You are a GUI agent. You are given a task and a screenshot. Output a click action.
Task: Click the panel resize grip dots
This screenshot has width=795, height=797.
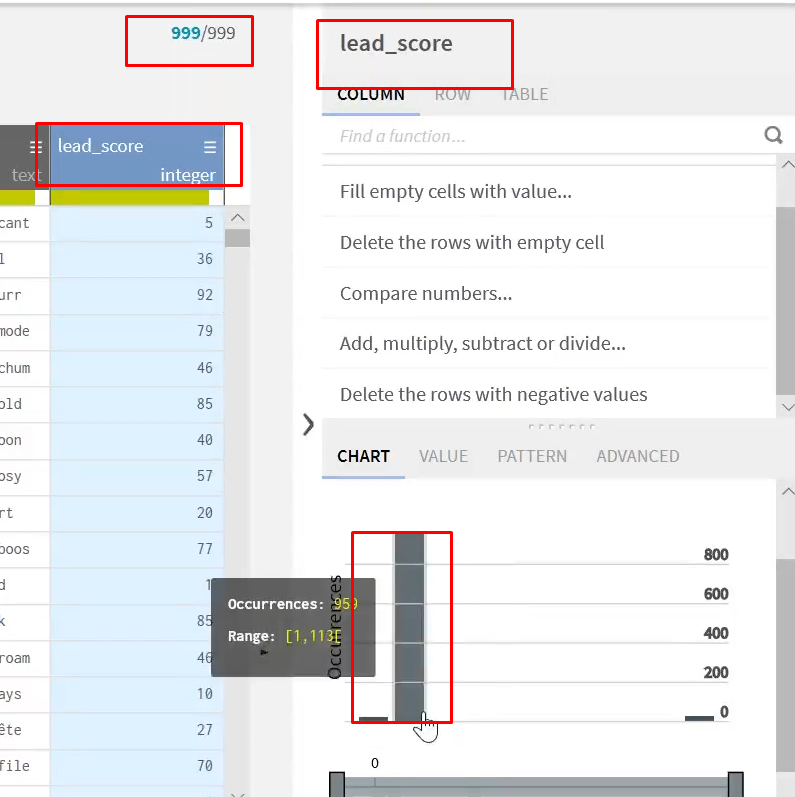click(x=562, y=426)
